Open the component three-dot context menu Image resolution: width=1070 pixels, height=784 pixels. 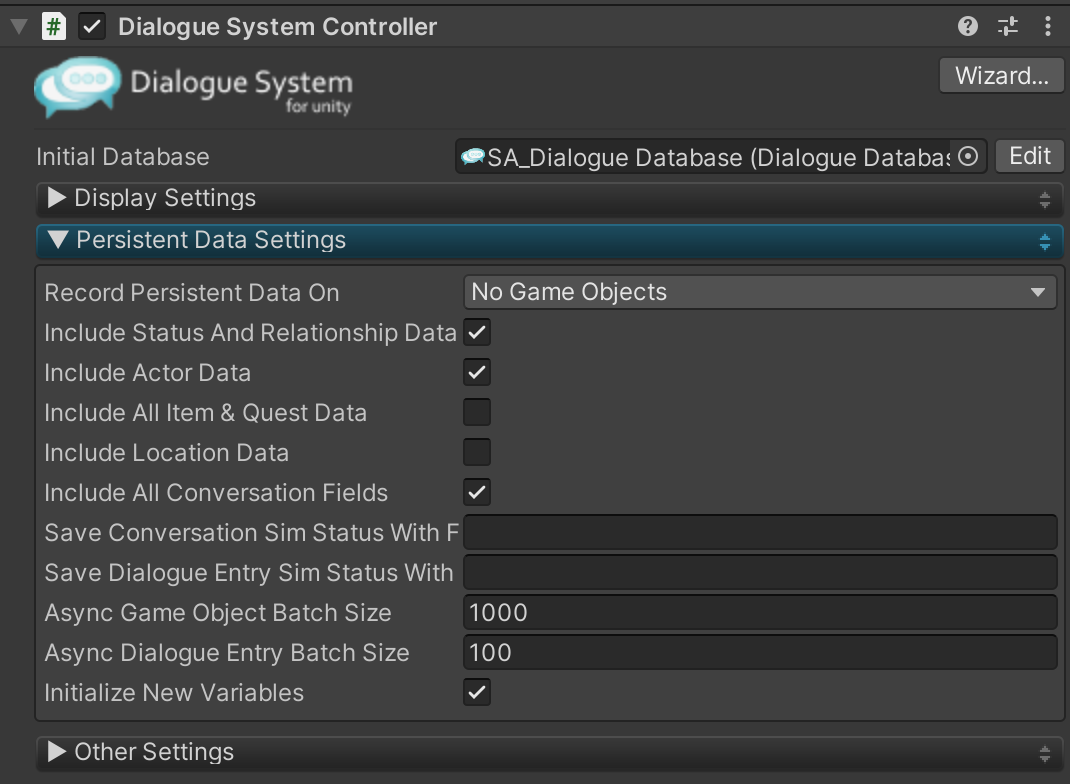[1047, 27]
